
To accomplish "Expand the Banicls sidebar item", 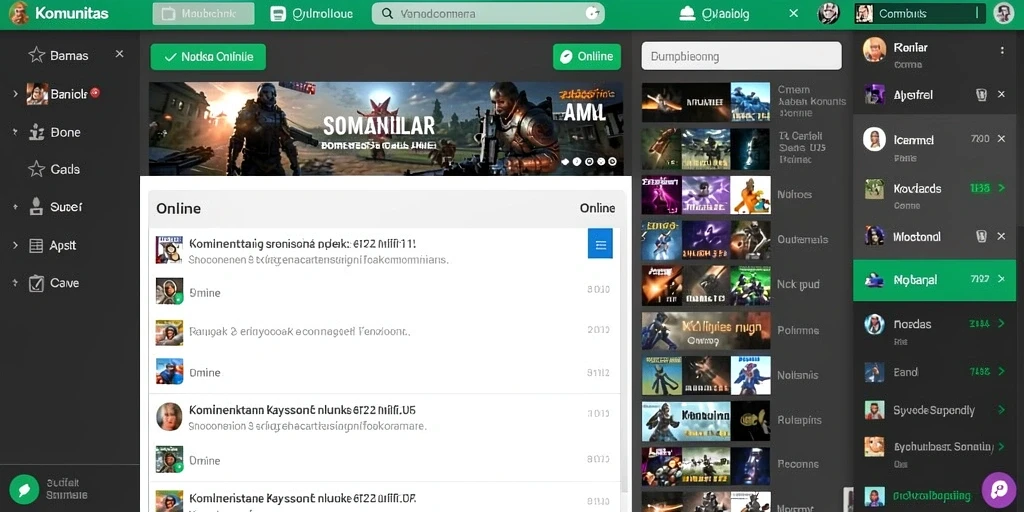I will coord(15,94).
